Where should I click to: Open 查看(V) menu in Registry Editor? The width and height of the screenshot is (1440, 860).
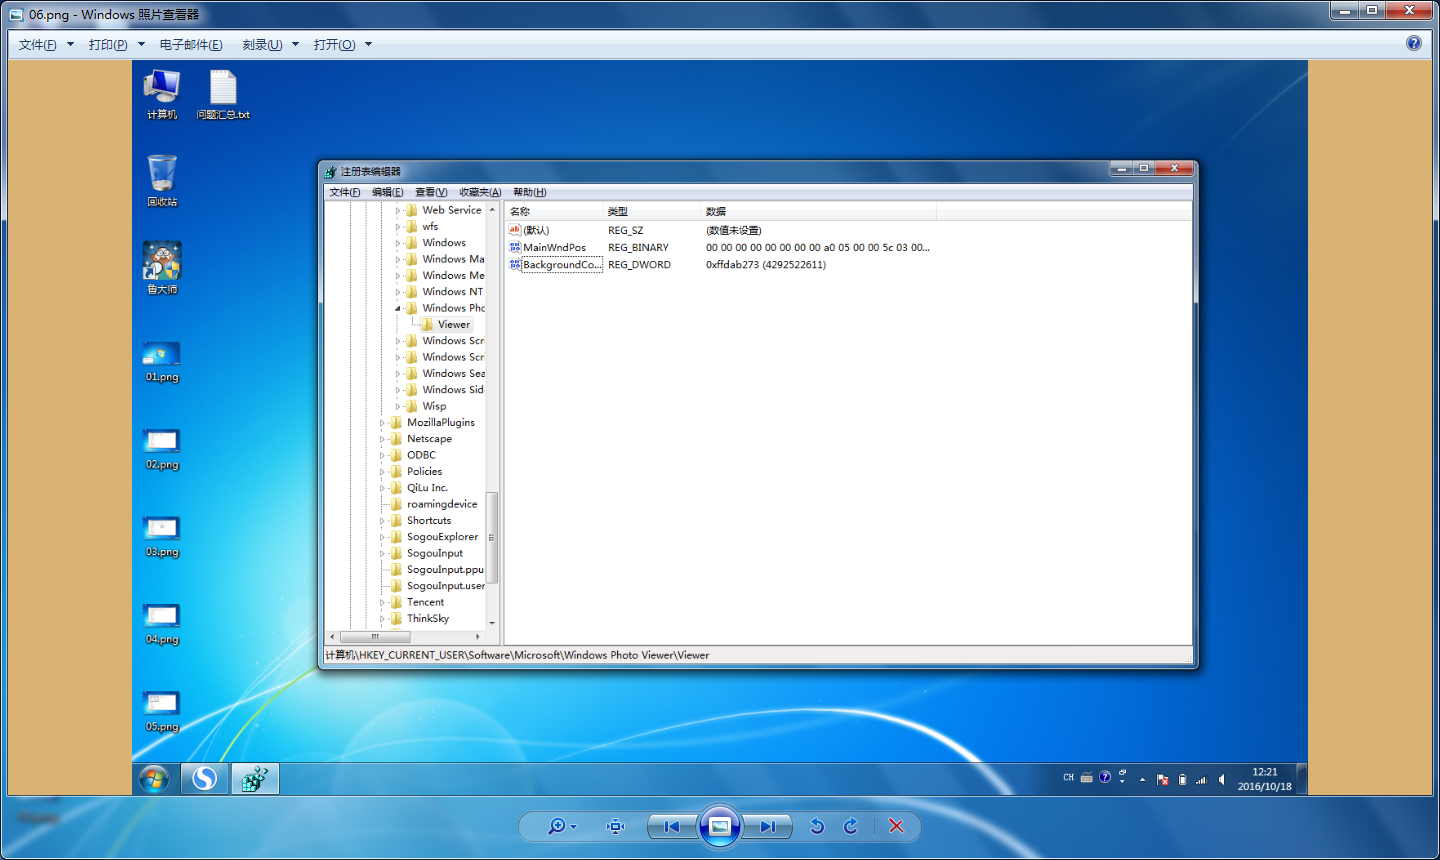[x=431, y=192]
